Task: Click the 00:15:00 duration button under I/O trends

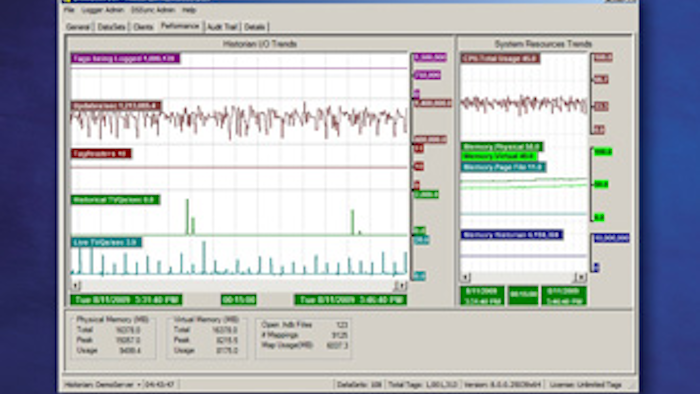Action: click(238, 299)
